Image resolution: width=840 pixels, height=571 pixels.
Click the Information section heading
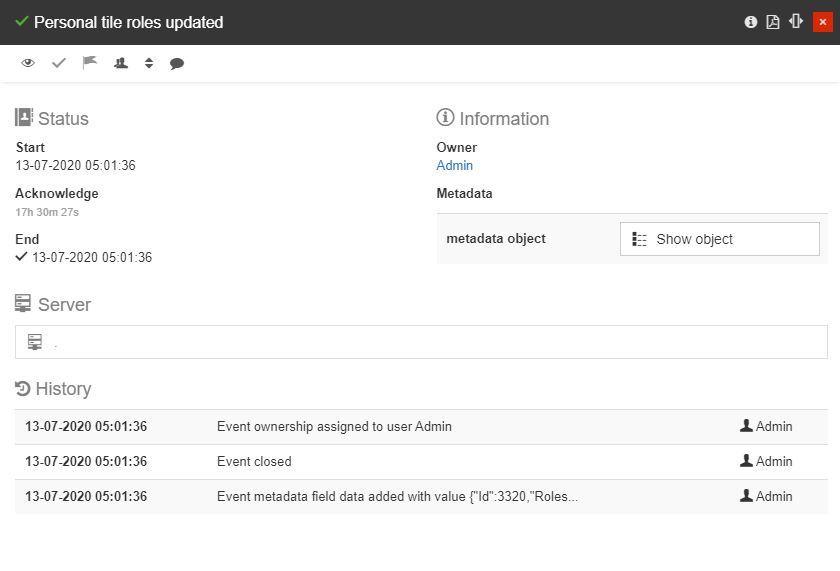click(x=493, y=118)
